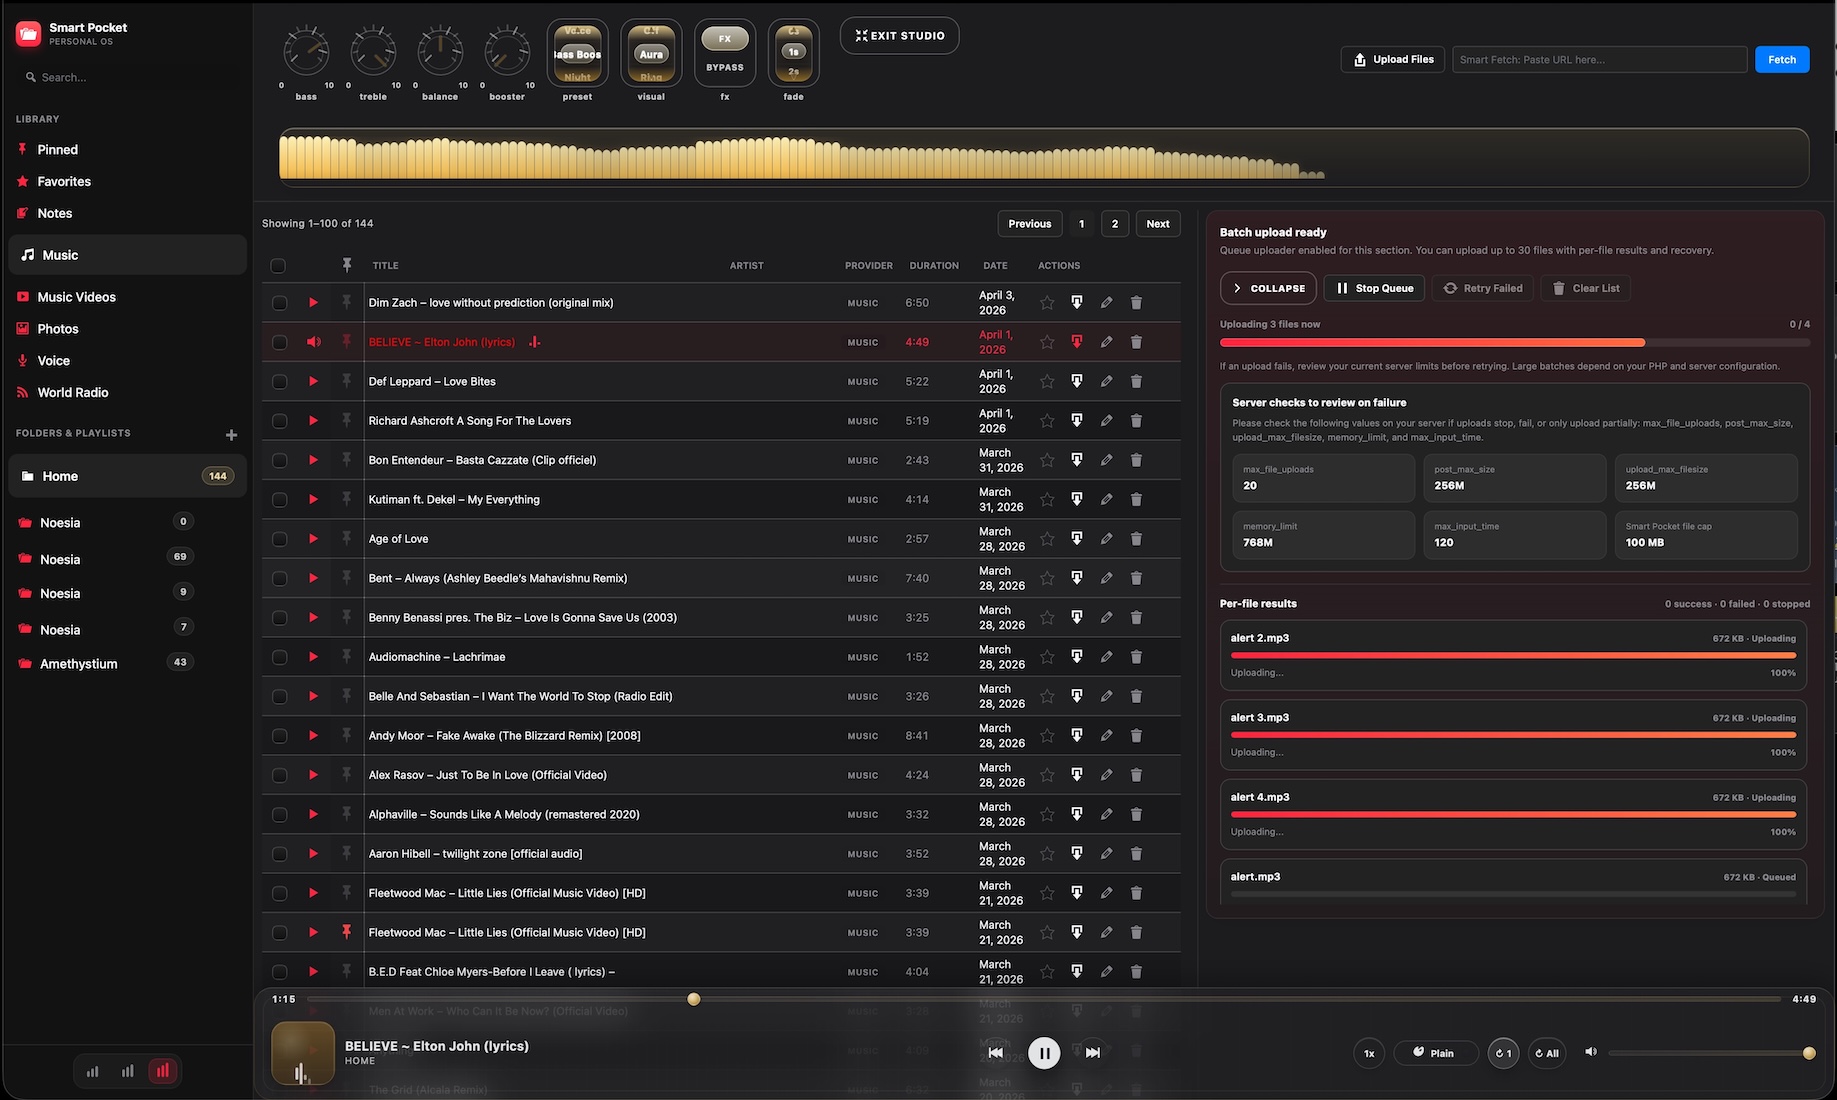Play the Def Leppard – Love Bites track

coord(313,381)
